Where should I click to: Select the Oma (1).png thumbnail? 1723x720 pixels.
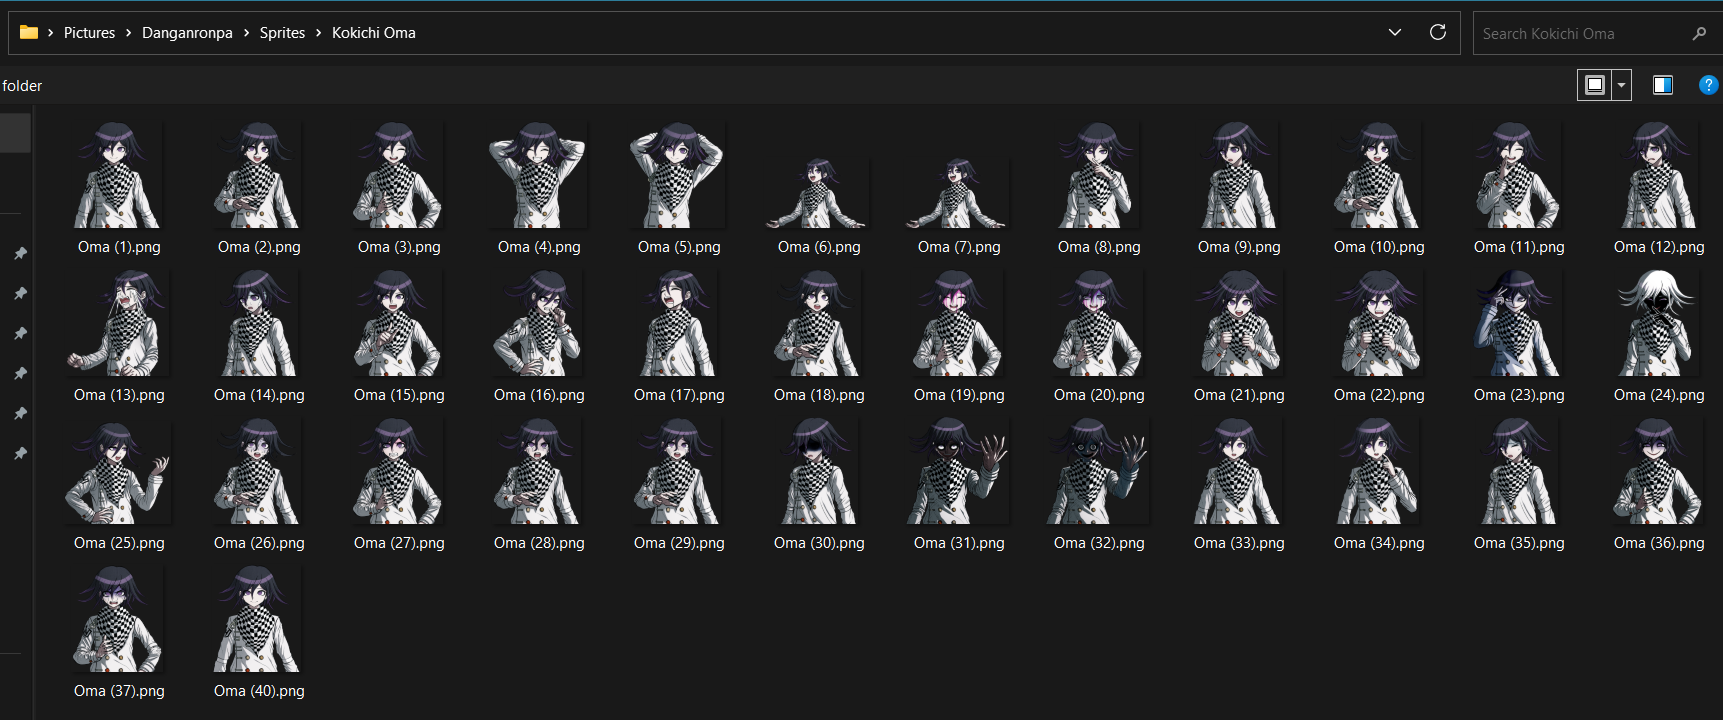point(118,175)
